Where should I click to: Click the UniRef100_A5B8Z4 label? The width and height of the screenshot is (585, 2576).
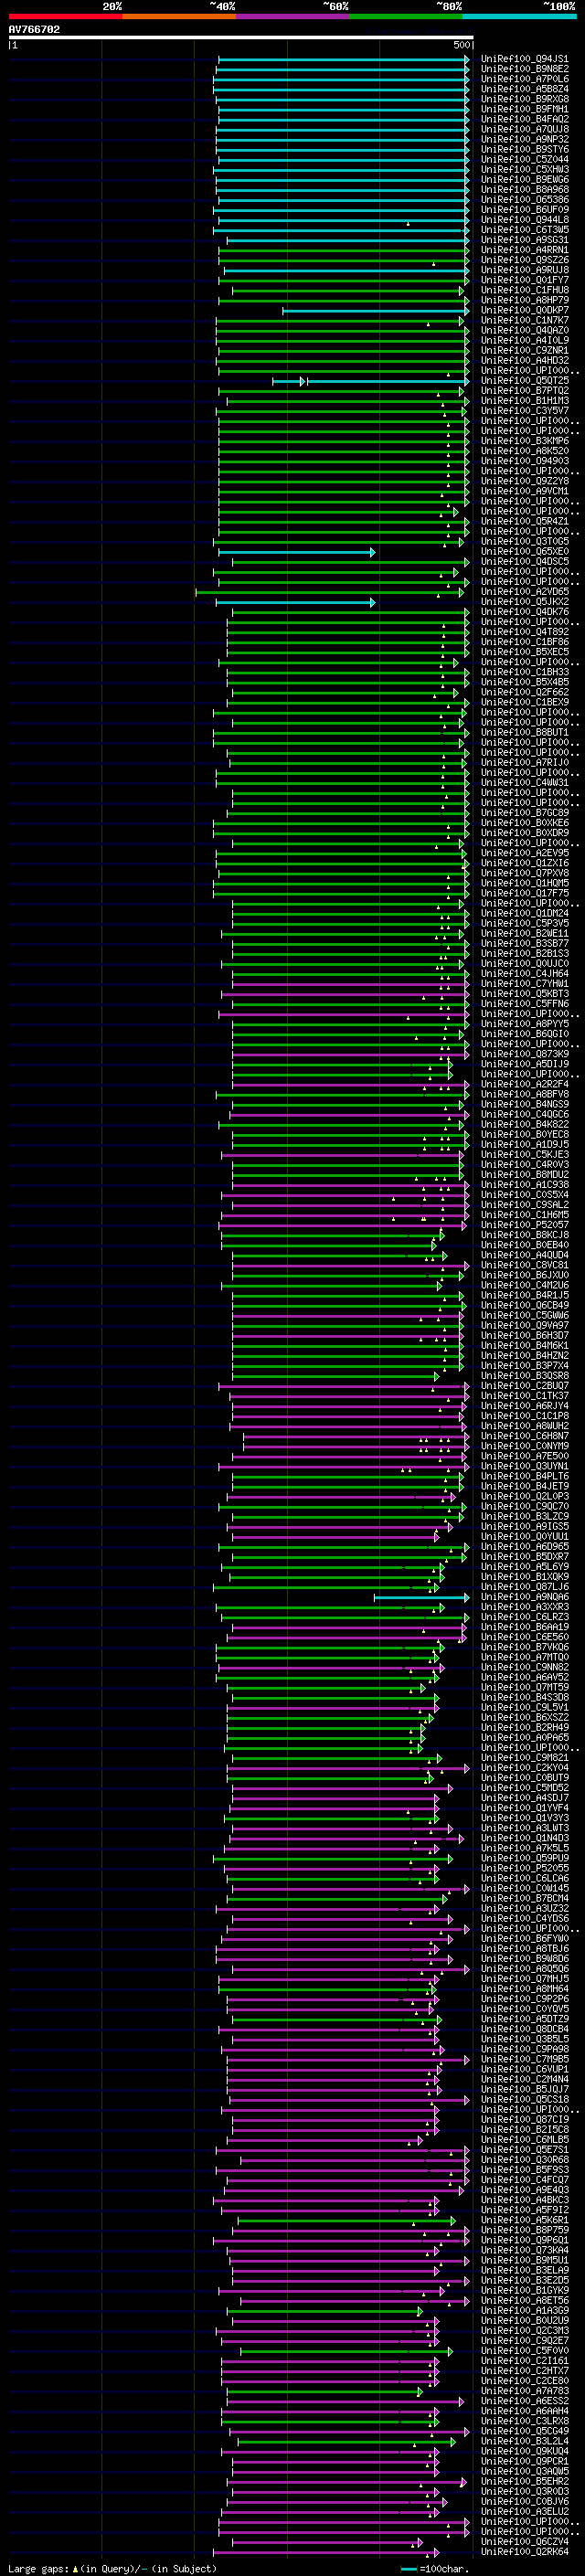coord(524,89)
